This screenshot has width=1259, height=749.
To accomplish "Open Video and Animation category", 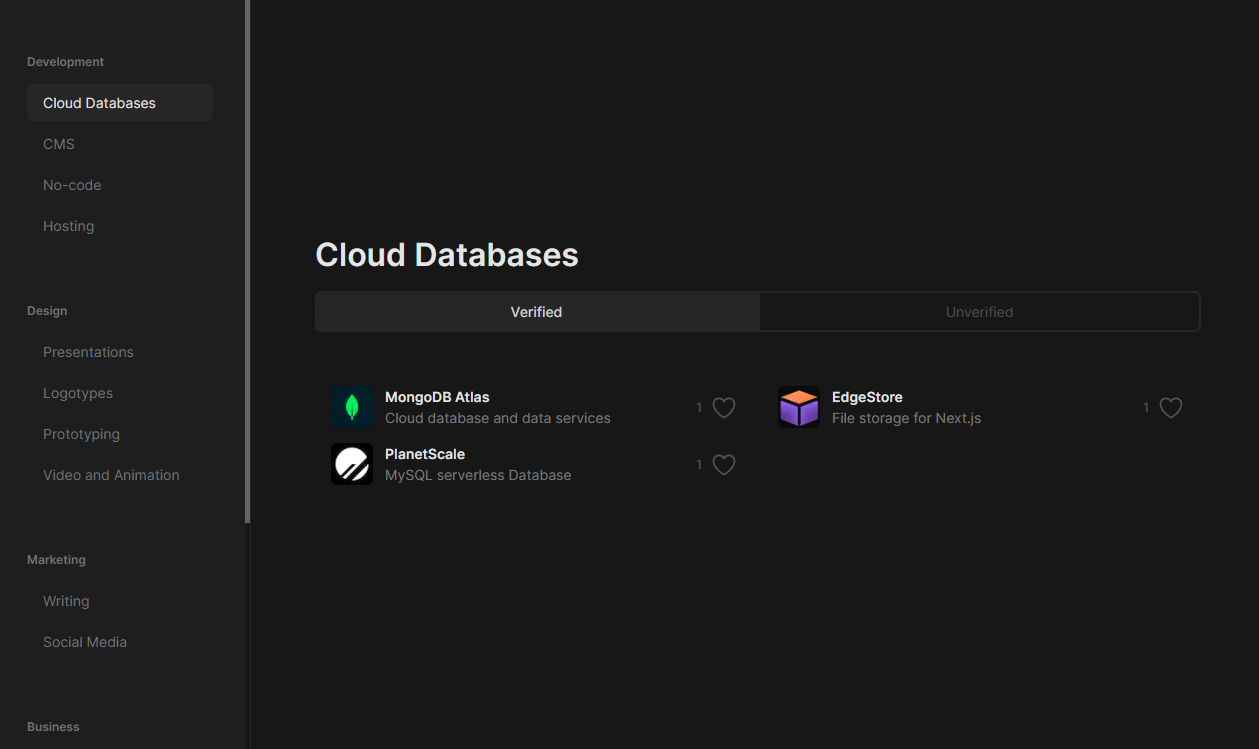I will [x=111, y=475].
